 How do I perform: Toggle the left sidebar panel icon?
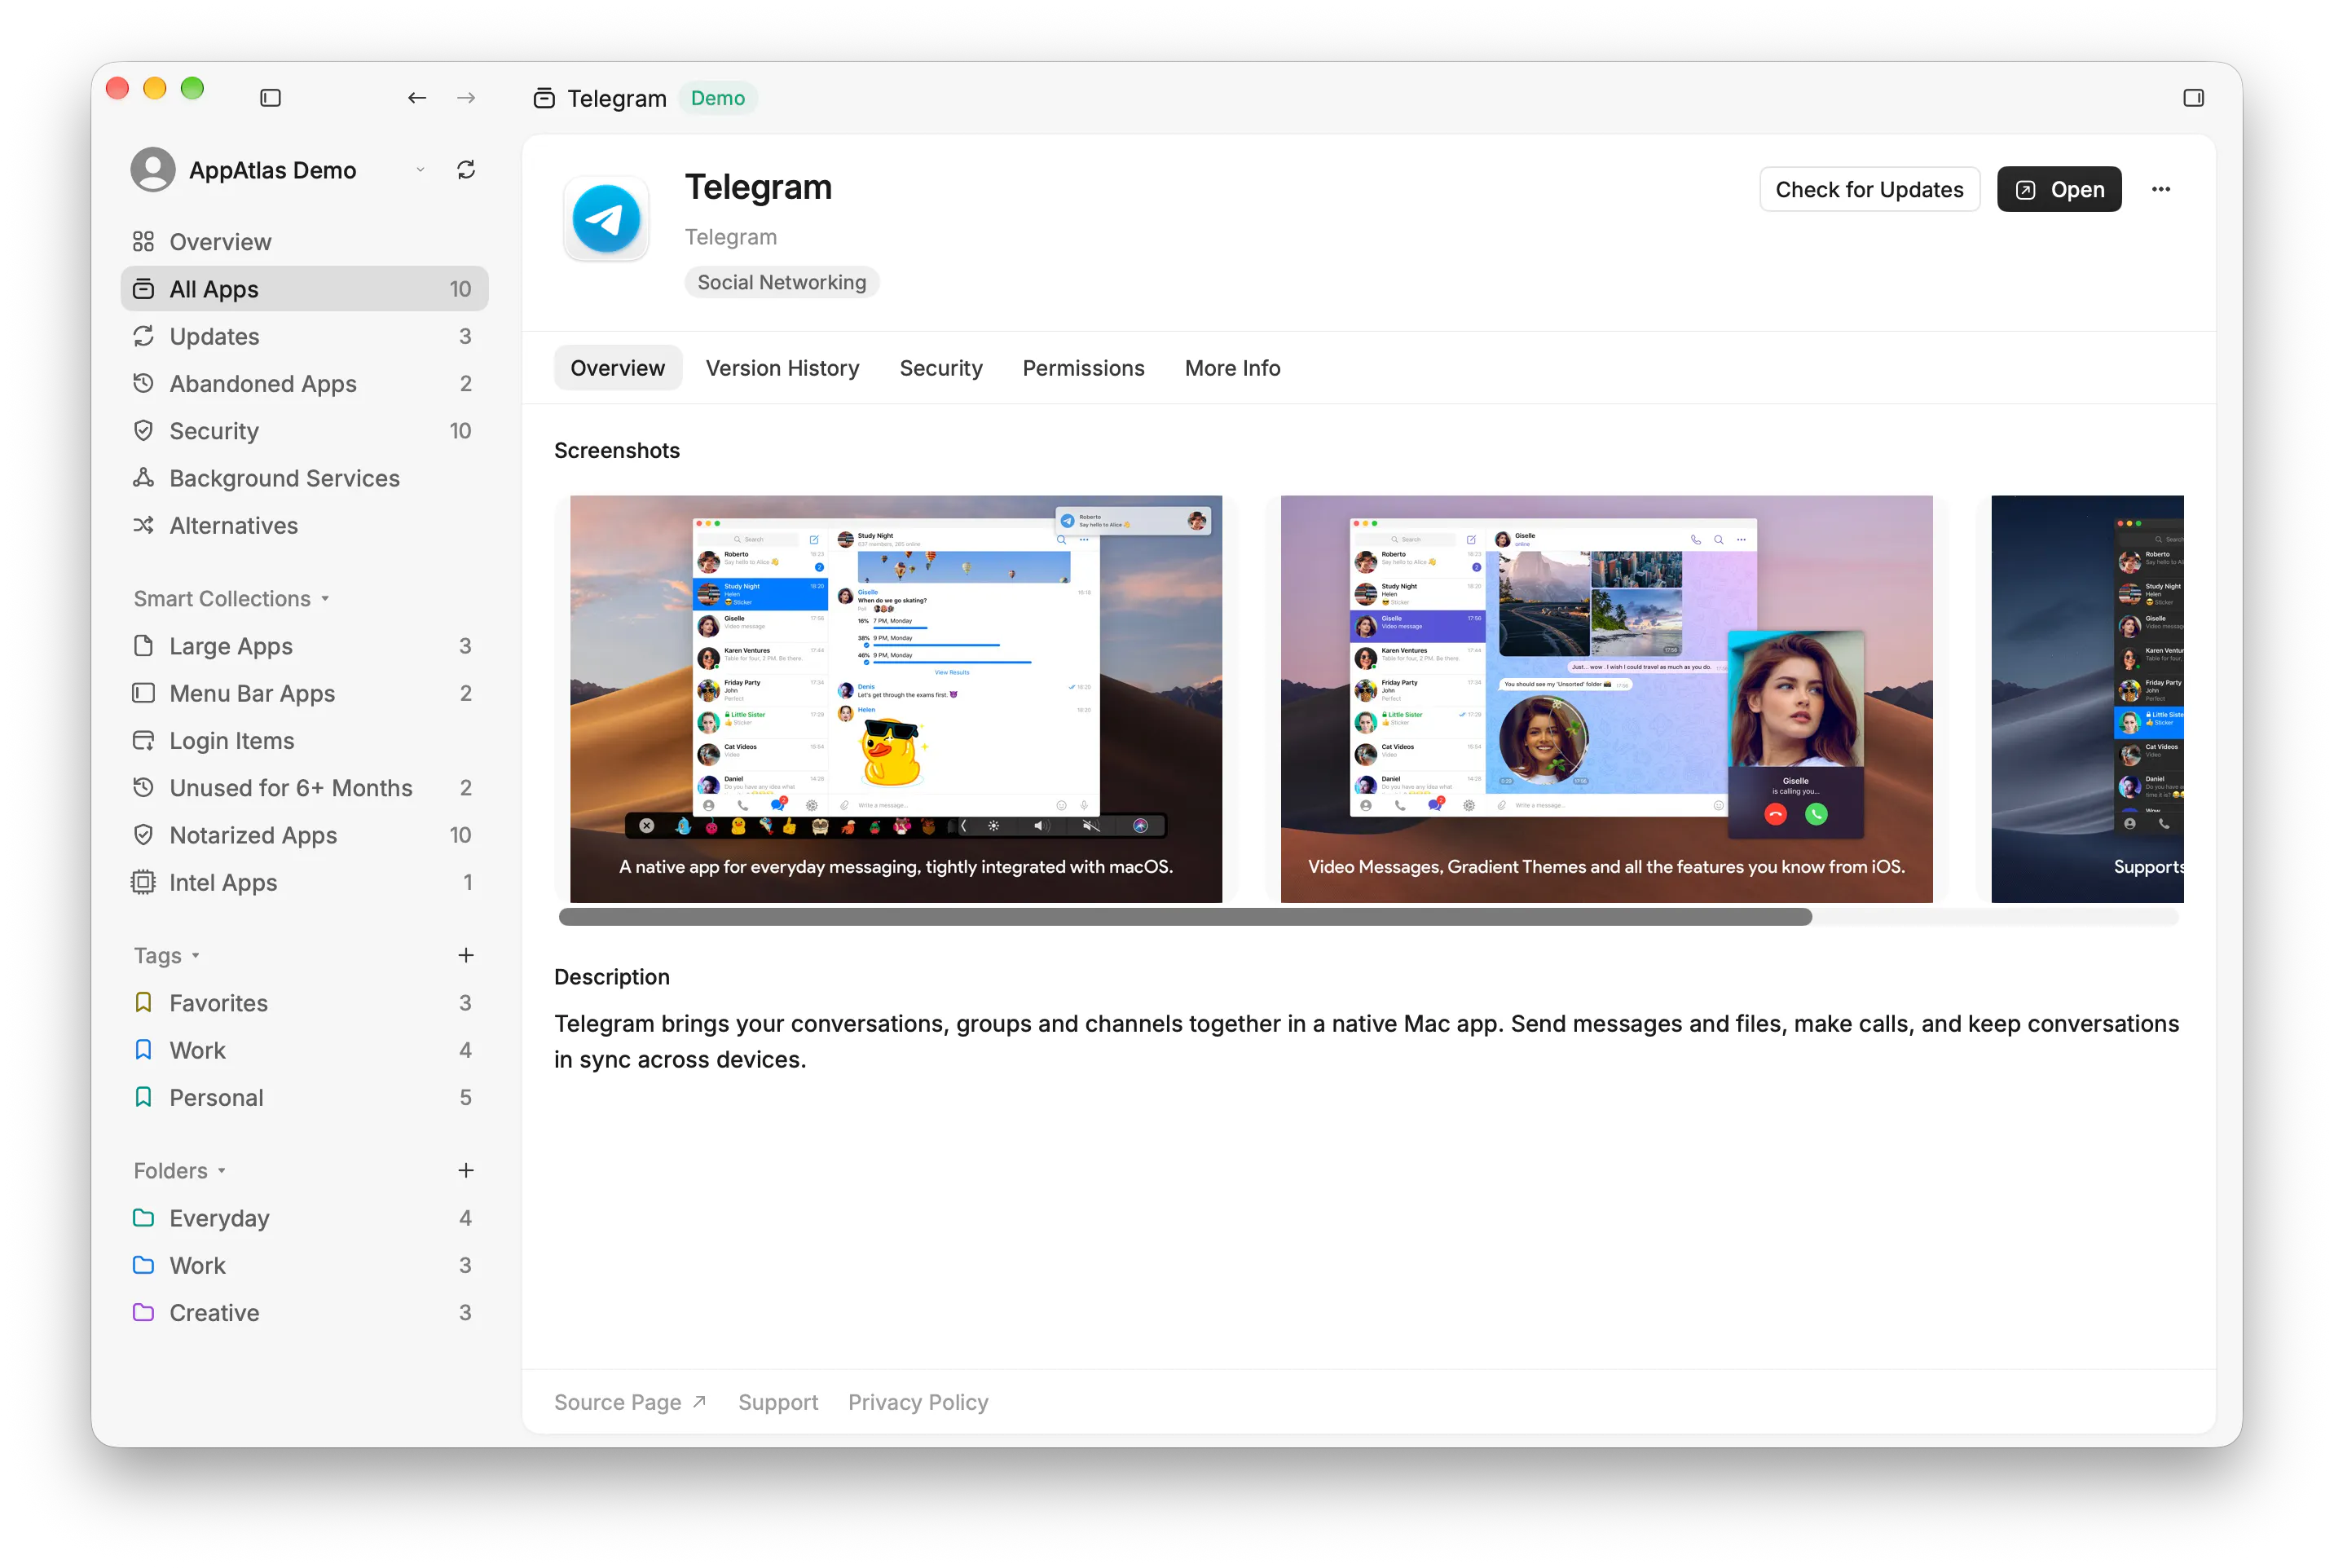[270, 98]
